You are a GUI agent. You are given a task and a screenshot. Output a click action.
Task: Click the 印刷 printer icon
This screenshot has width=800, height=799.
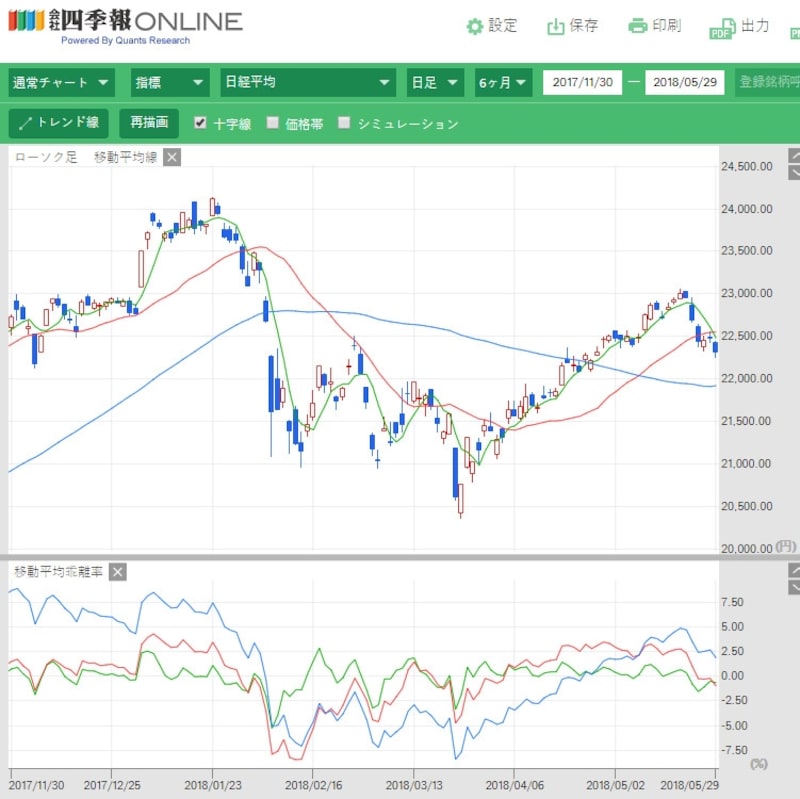(x=638, y=27)
